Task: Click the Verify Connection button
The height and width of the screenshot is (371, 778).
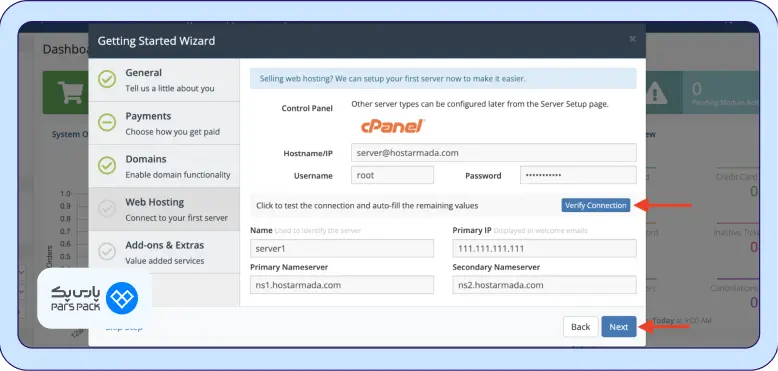Action: click(595, 205)
